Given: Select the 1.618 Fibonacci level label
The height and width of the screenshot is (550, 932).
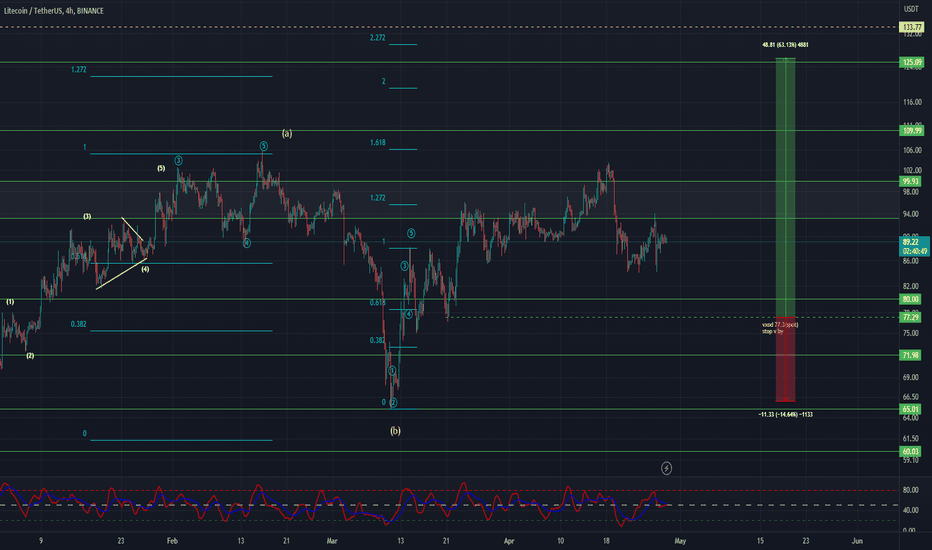Looking at the screenshot, I should 377,143.
